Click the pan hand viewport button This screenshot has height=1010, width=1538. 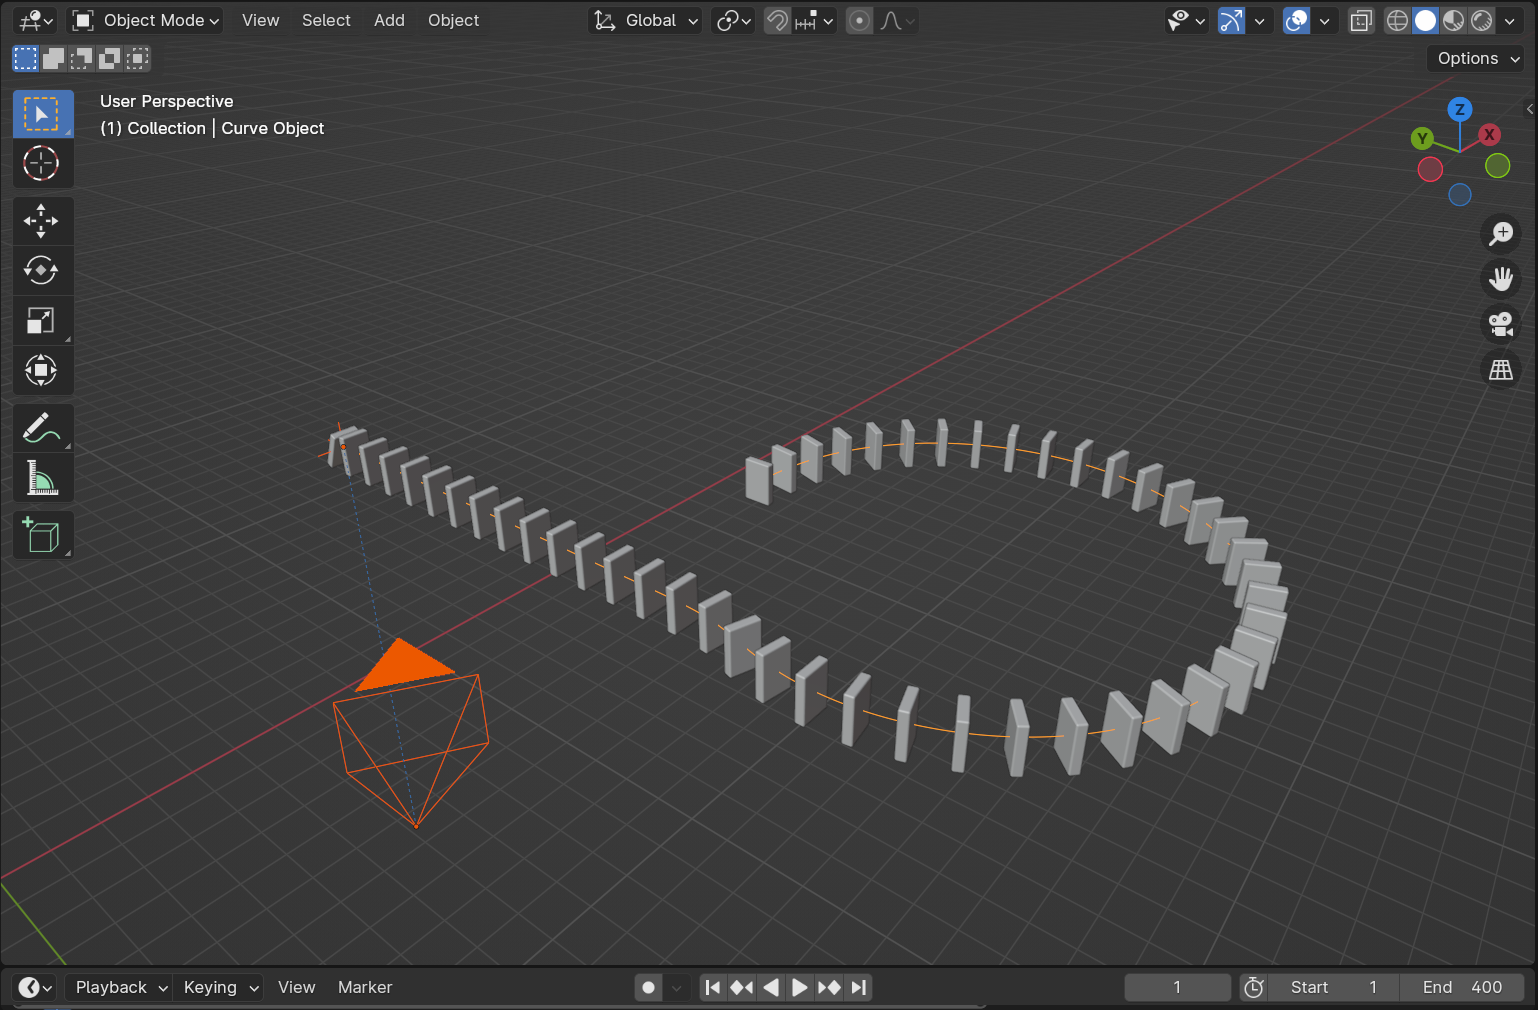[1501, 279]
